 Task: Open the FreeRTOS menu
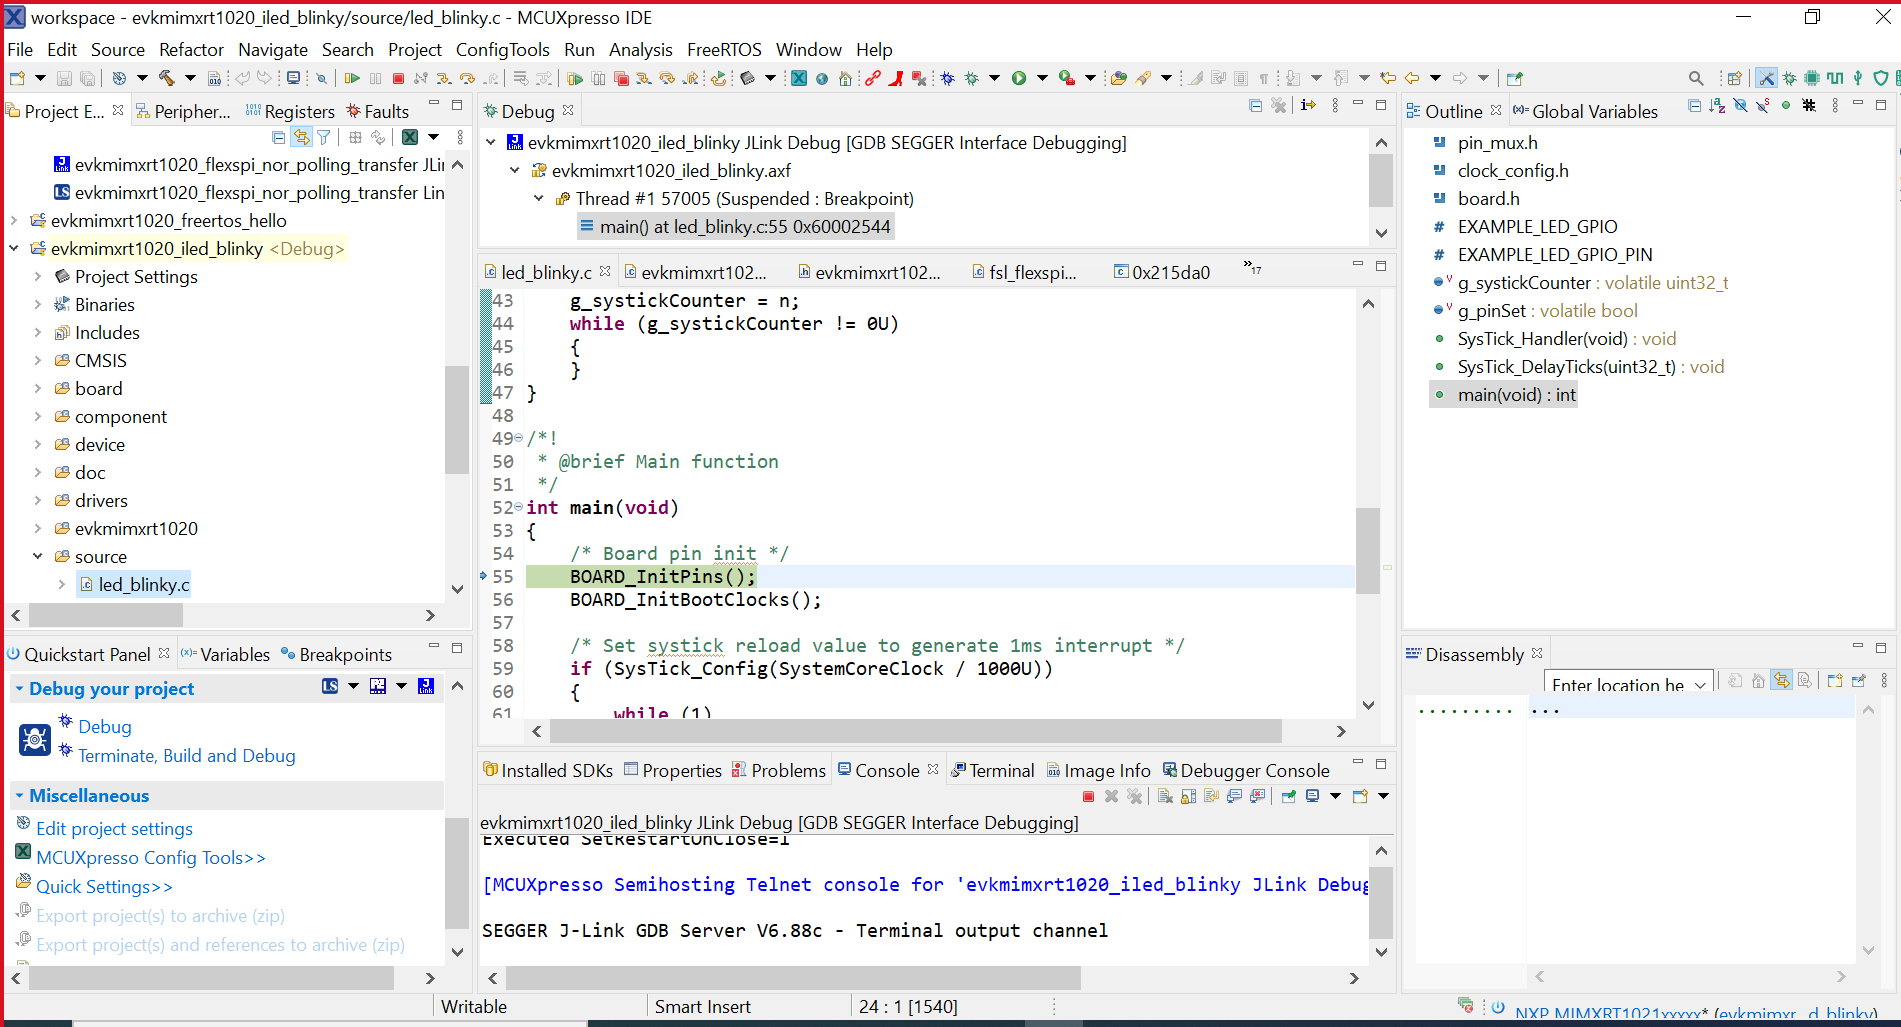pos(724,49)
